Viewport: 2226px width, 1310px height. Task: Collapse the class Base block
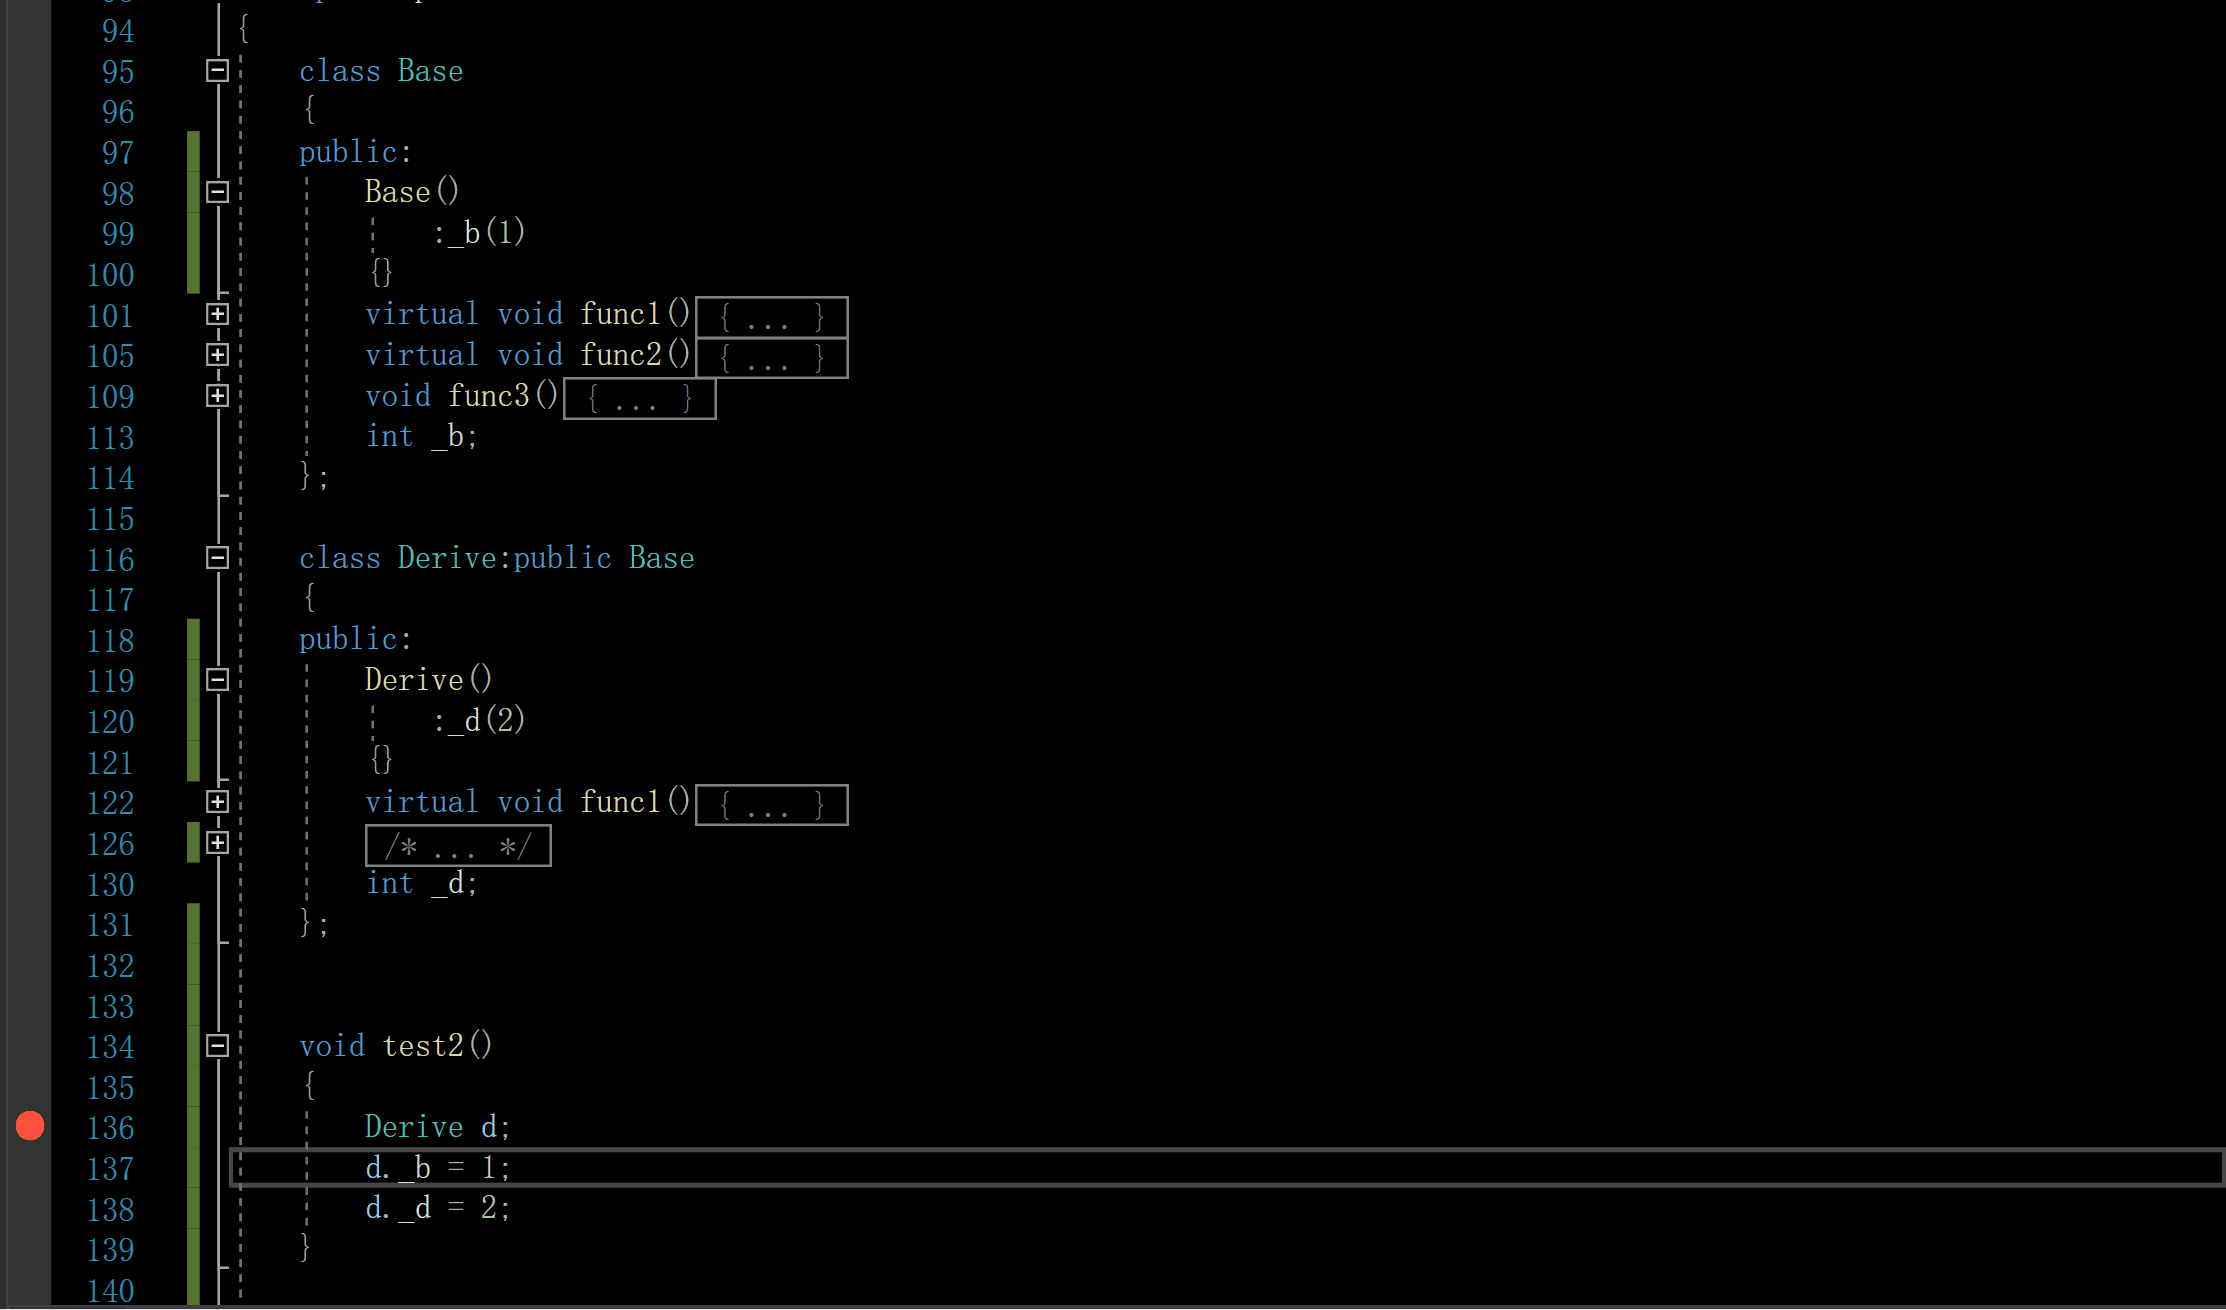point(217,71)
